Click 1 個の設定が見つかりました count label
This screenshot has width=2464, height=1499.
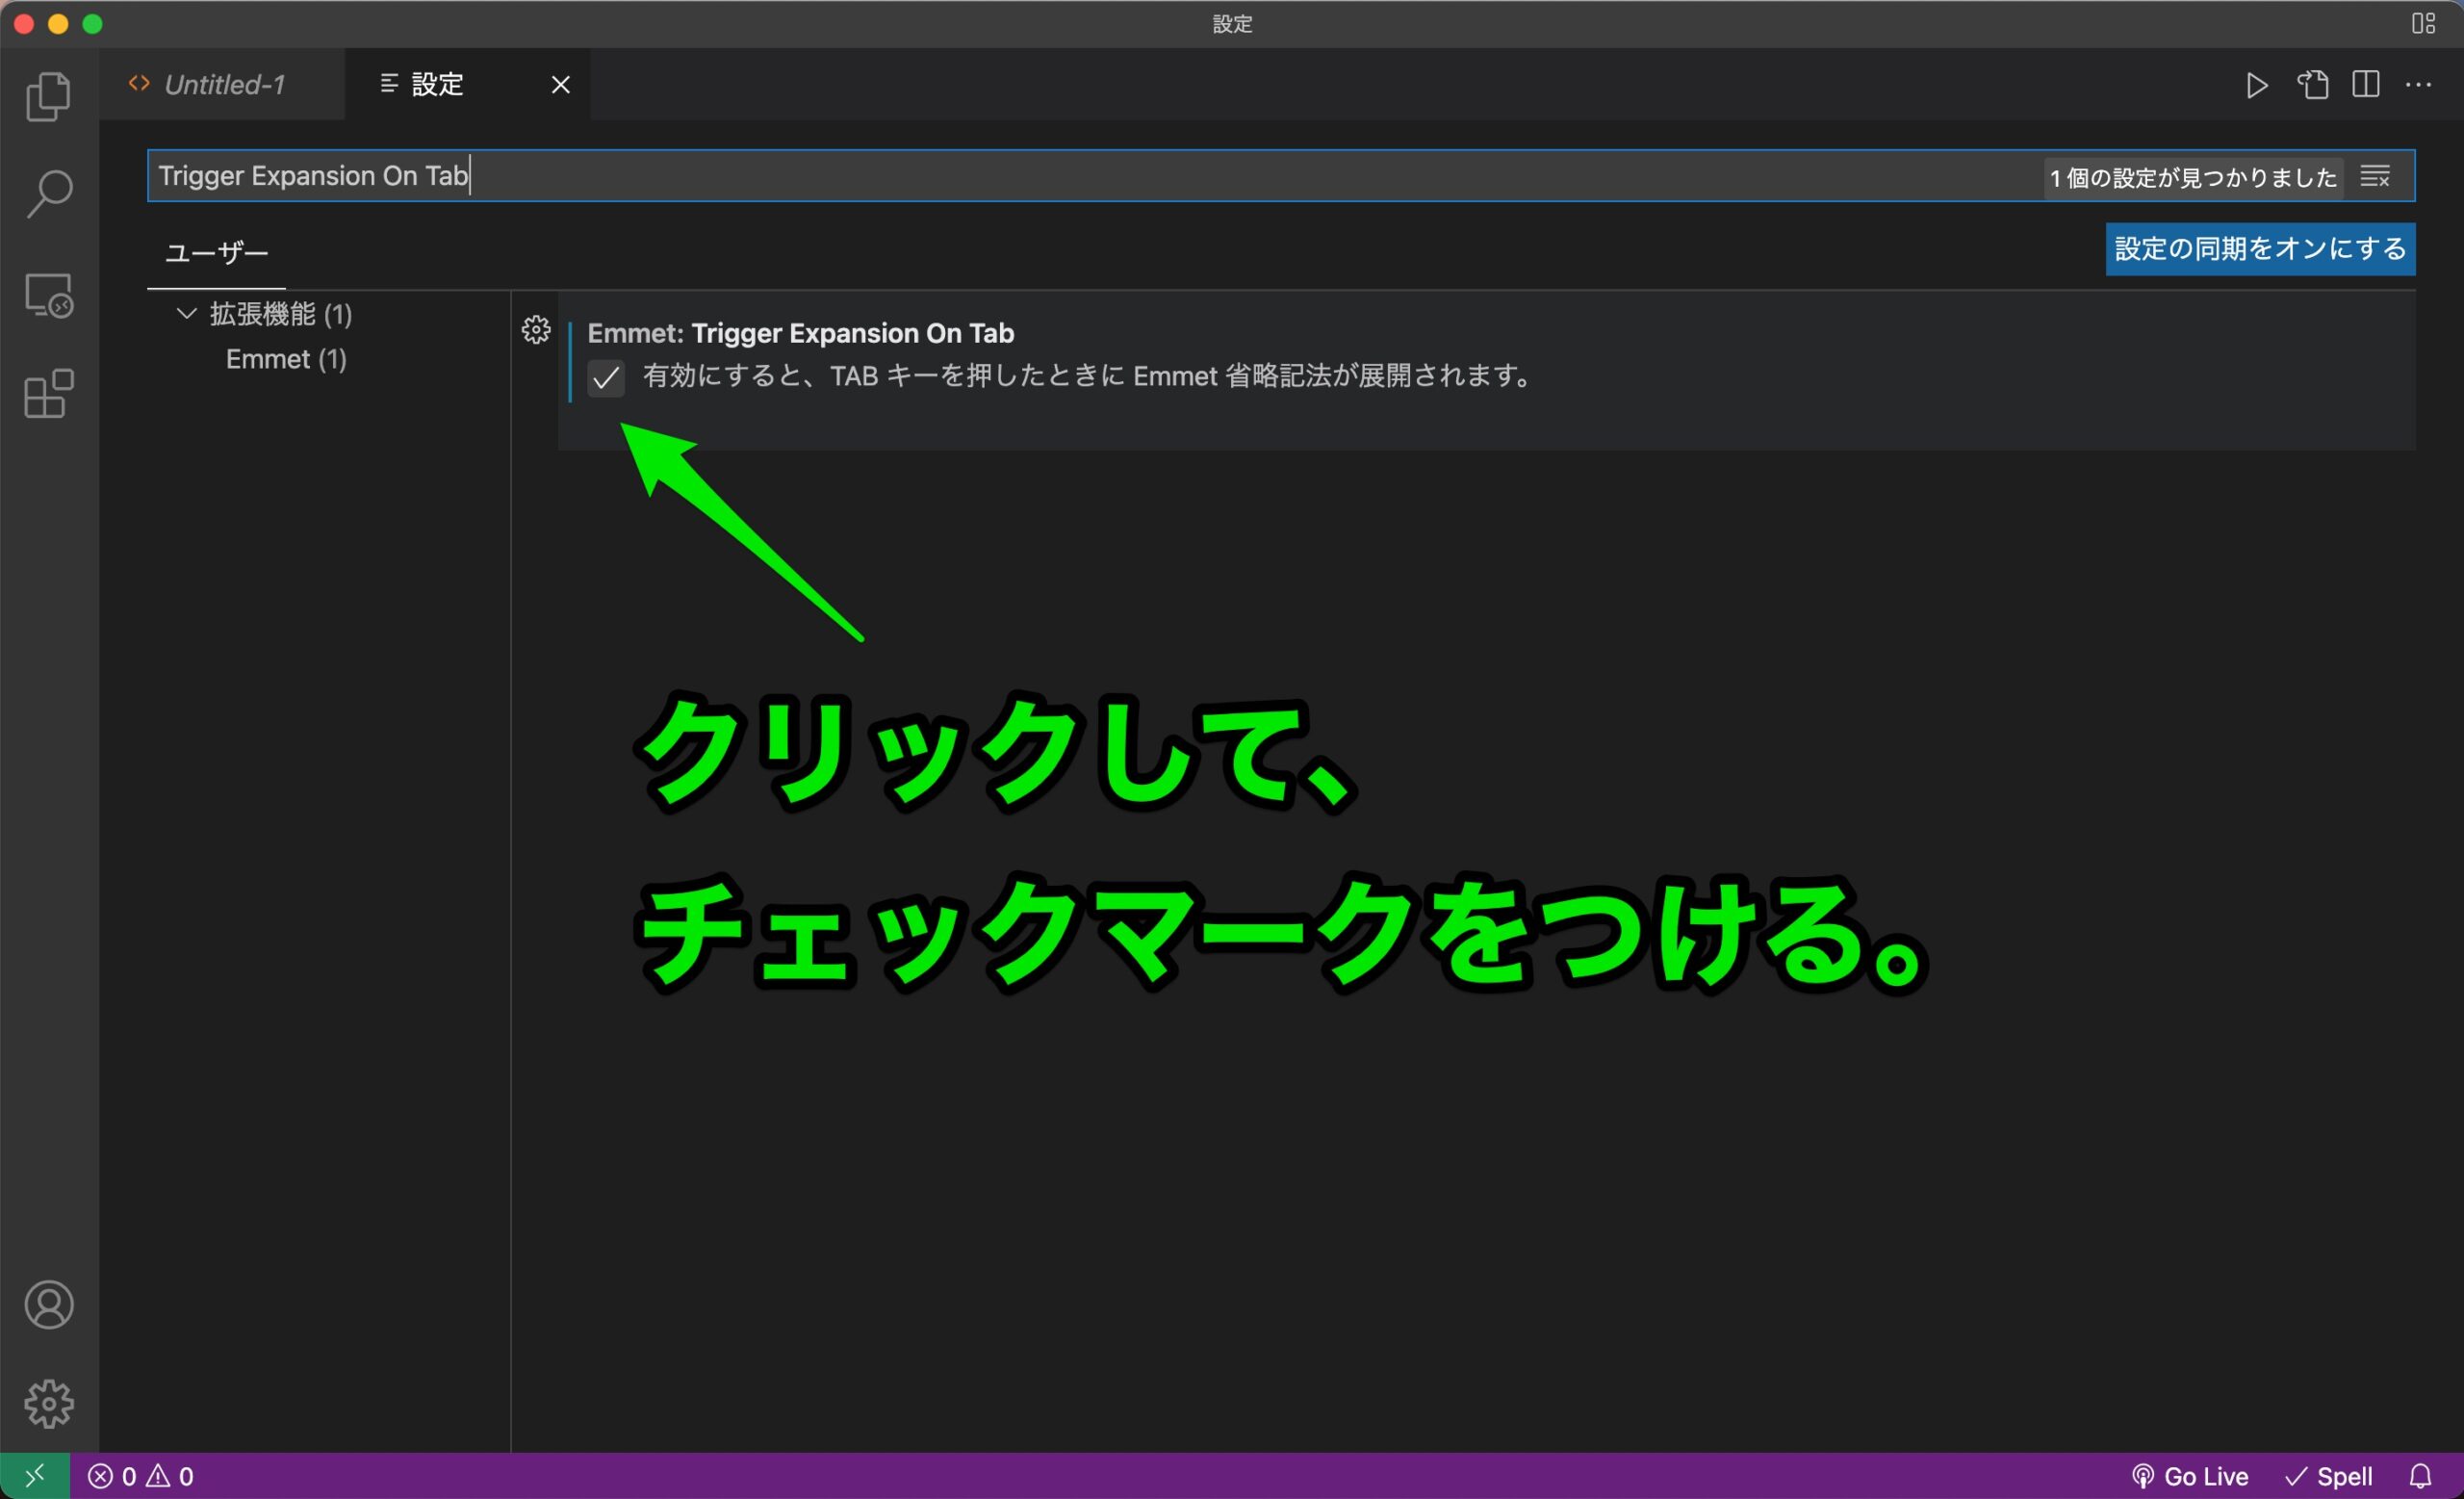click(2193, 178)
